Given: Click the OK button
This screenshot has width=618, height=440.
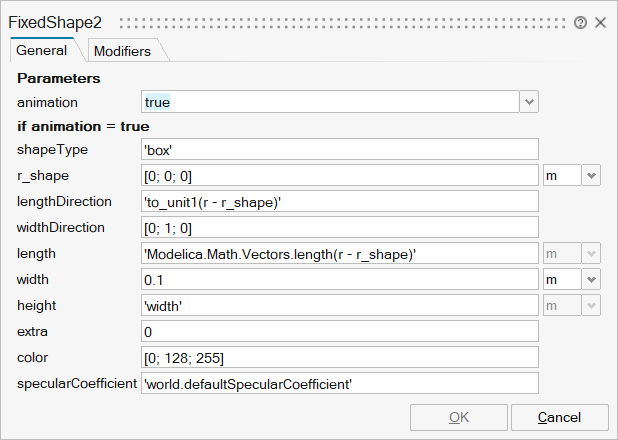Looking at the screenshot, I should [459, 417].
